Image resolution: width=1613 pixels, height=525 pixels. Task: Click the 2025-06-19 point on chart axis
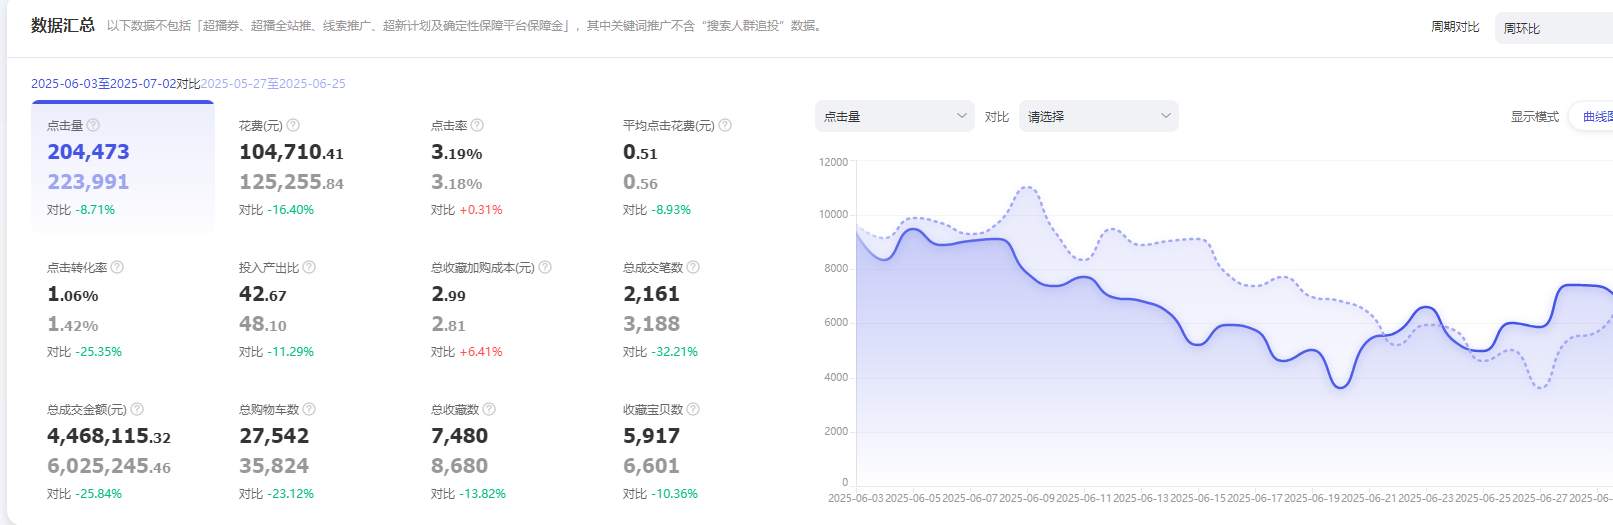pyautogui.click(x=1311, y=498)
